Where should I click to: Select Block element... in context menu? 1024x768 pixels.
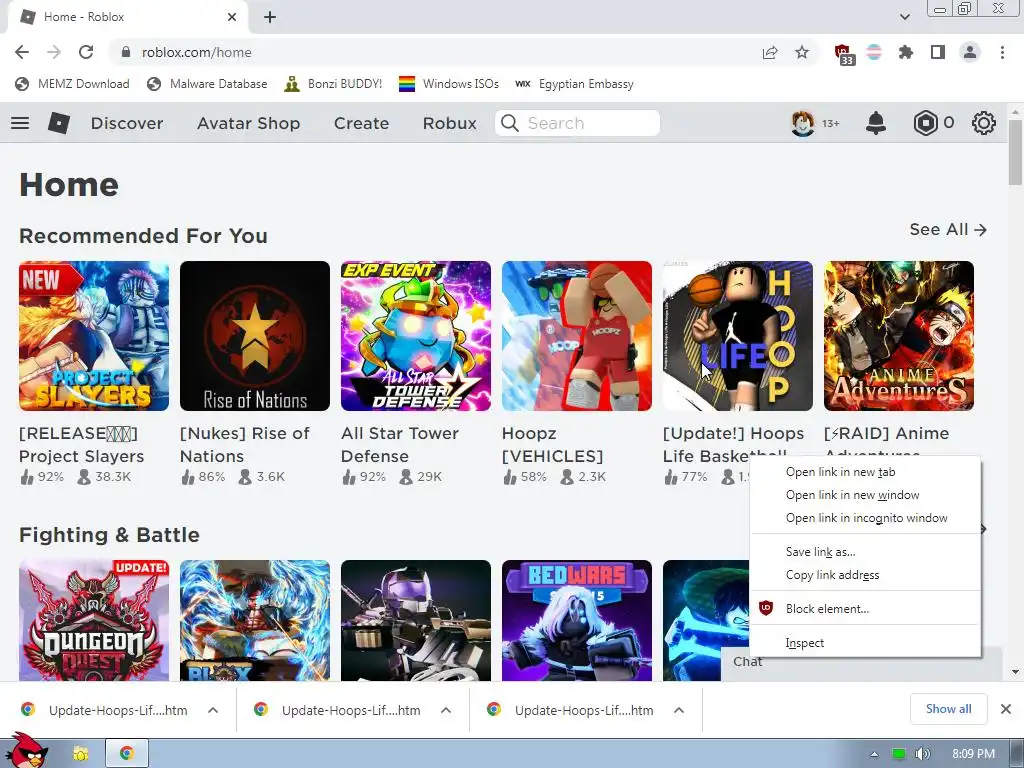tap(865, 609)
